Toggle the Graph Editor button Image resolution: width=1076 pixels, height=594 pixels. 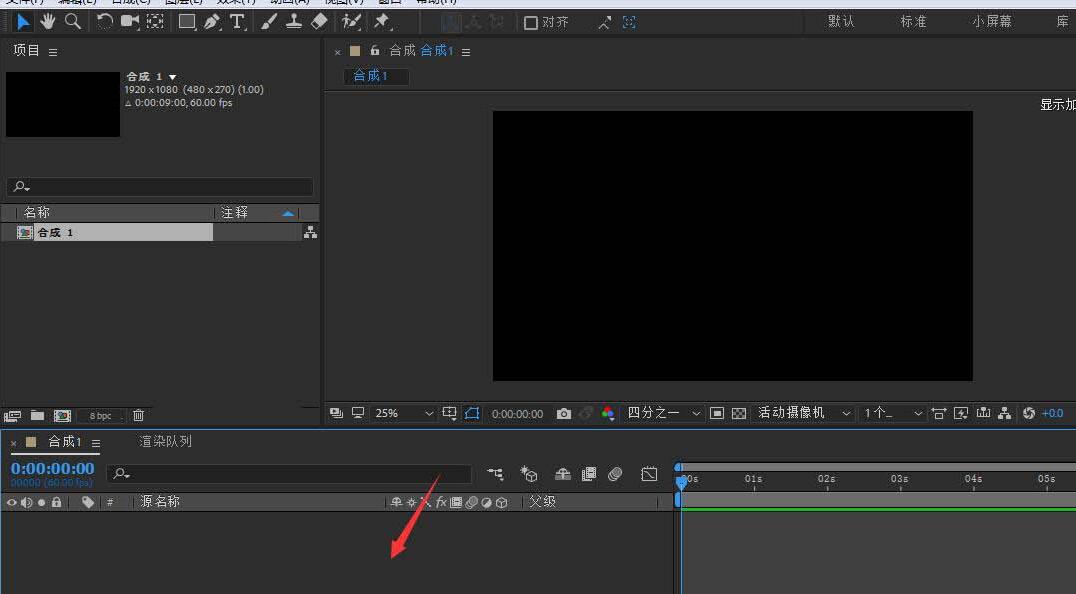tap(648, 474)
